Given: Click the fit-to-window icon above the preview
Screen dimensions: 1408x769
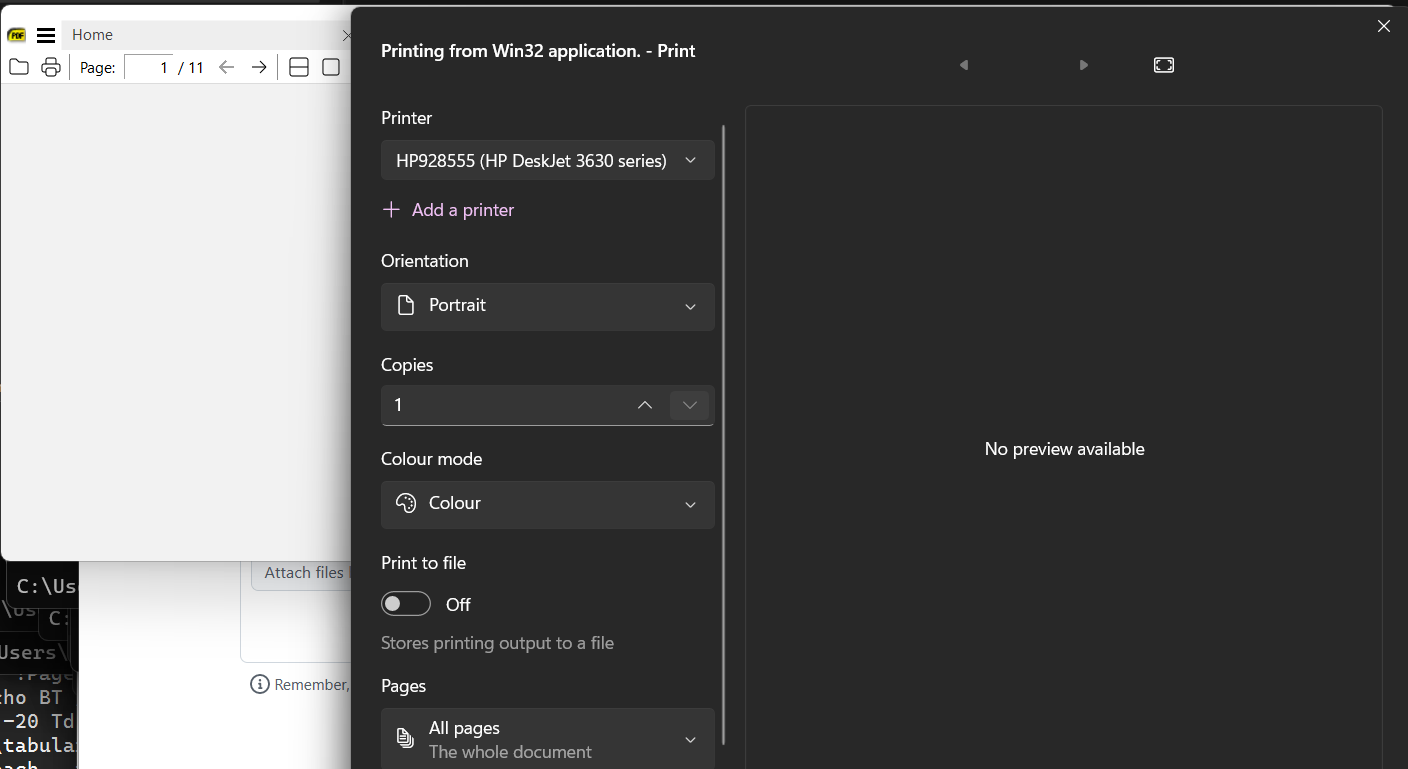Looking at the screenshot, I should [x=1163, y=64].
